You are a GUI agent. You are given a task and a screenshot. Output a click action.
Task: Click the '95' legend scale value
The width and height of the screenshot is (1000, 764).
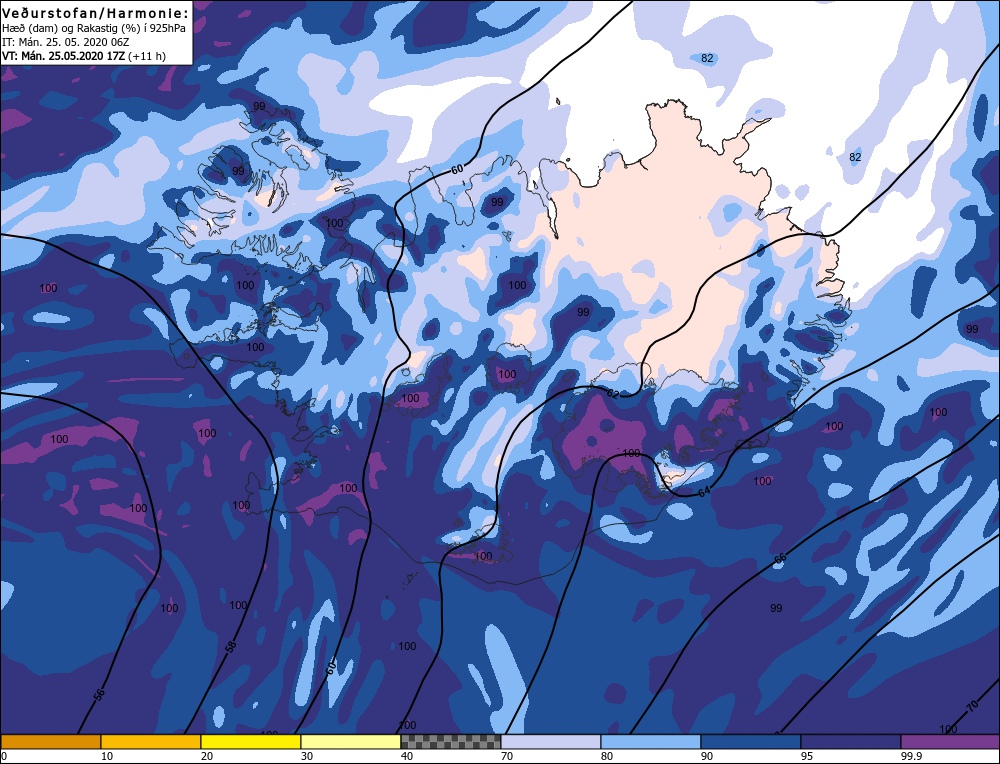pos(806,756)
